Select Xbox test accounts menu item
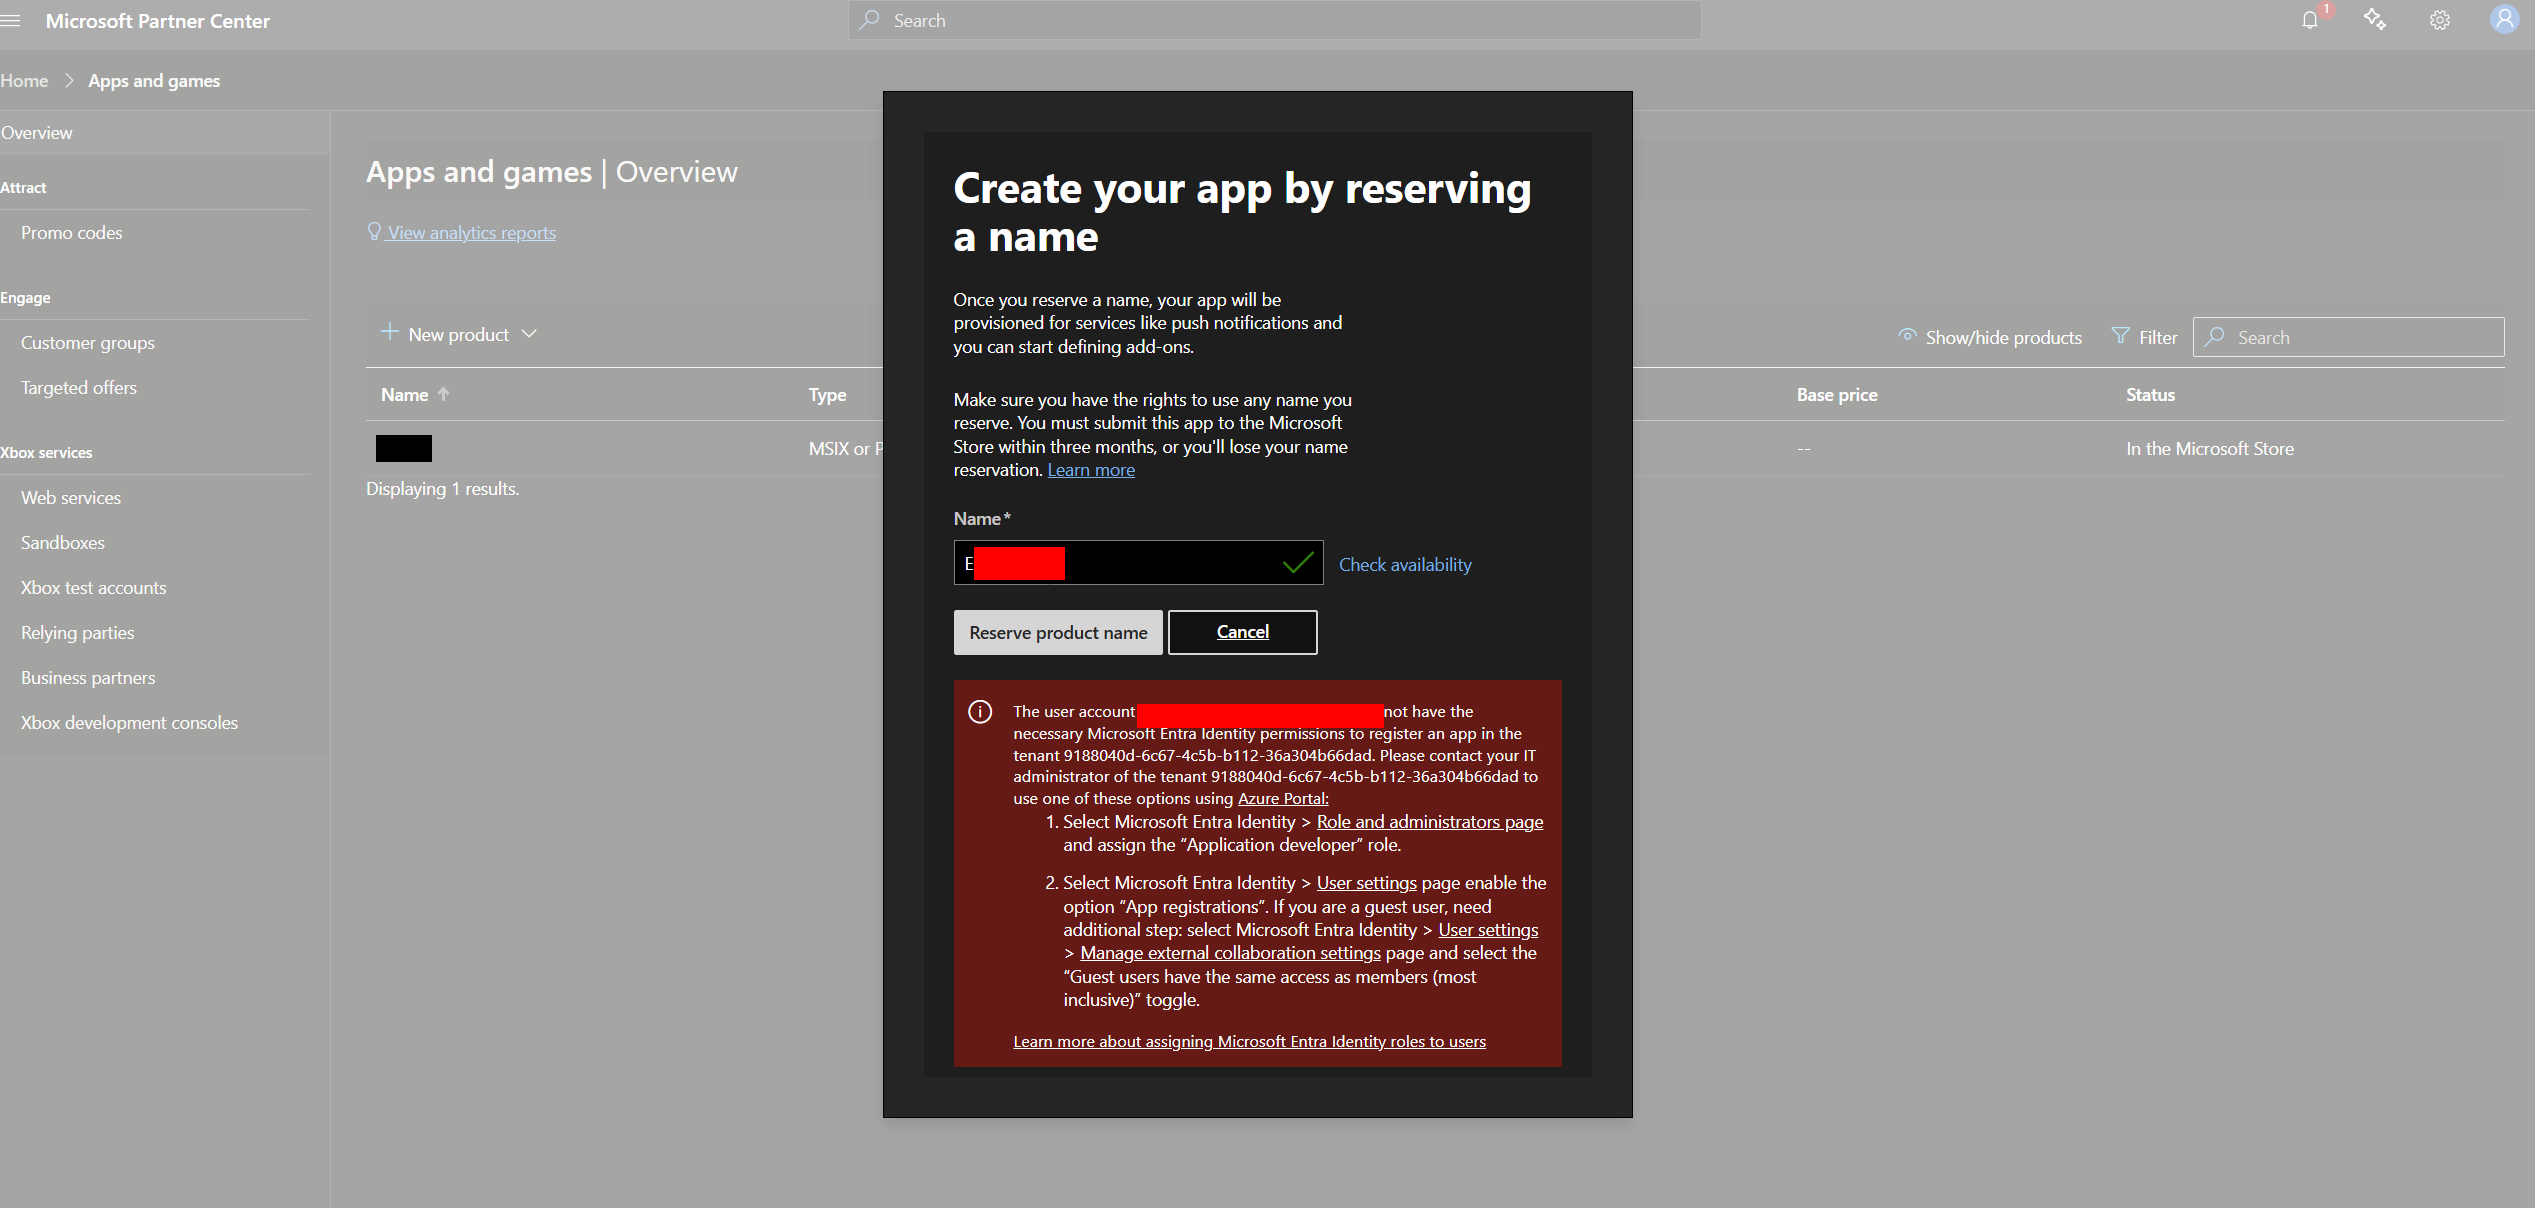Screen dimensions: 2535x1208 coord(94,588)
